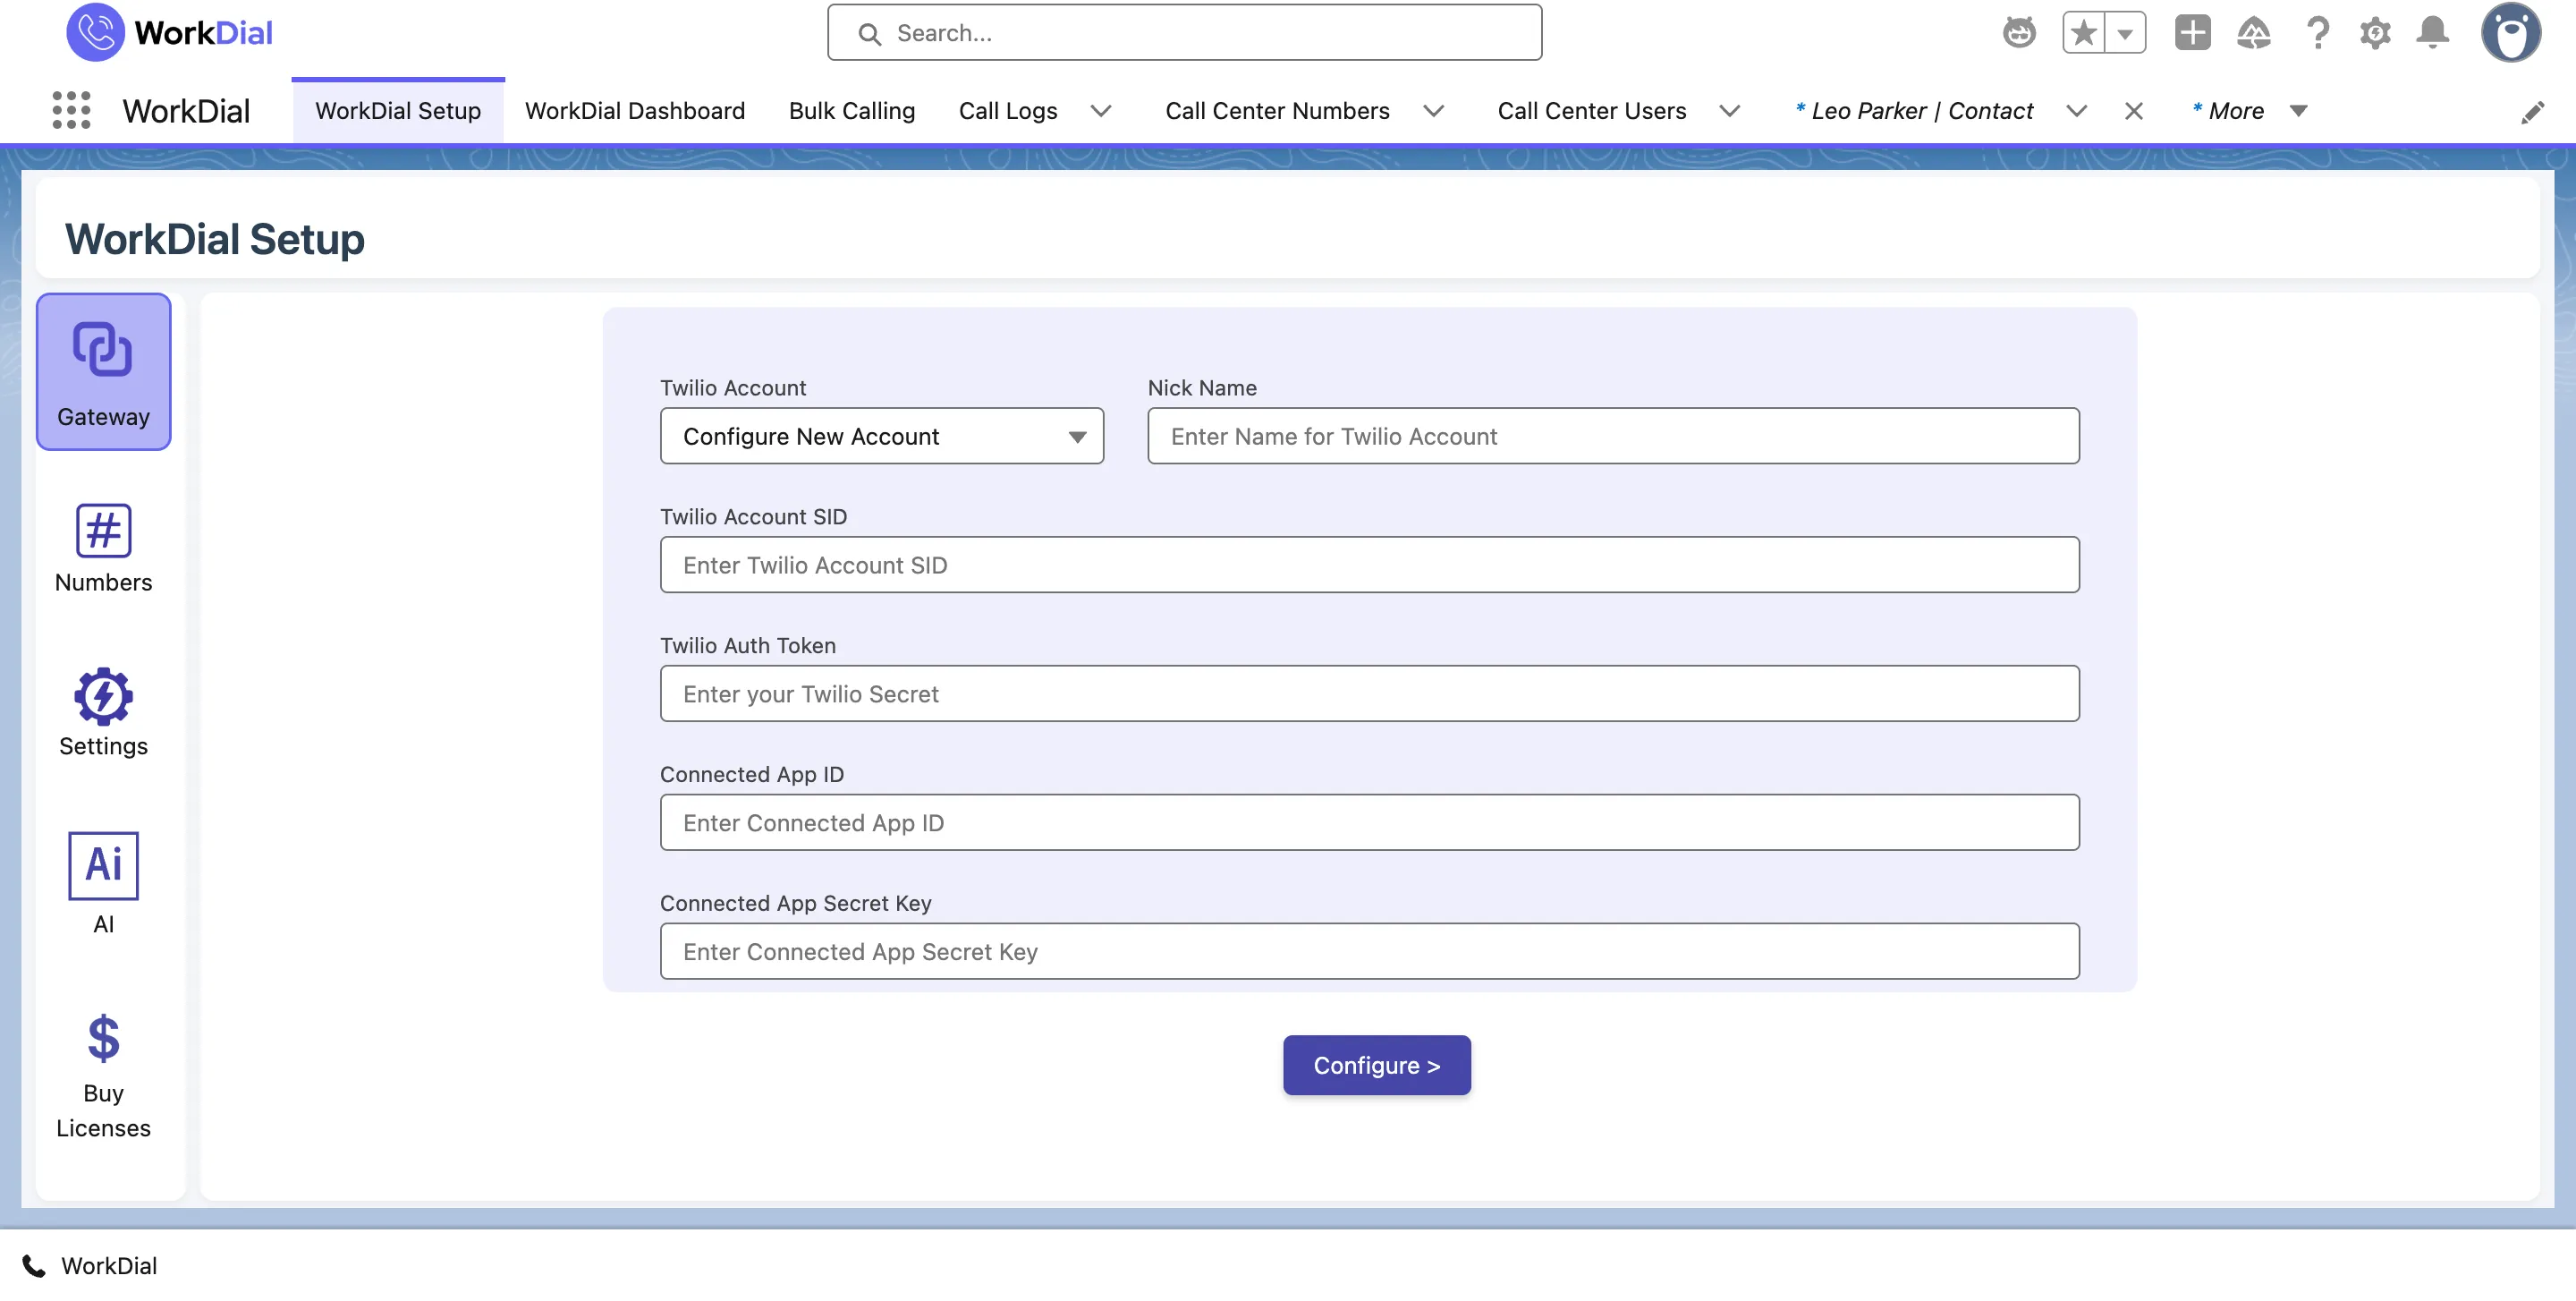The image size is (2576, 1301).
Task: Open user profile avatar
Action: [2511, 32]
